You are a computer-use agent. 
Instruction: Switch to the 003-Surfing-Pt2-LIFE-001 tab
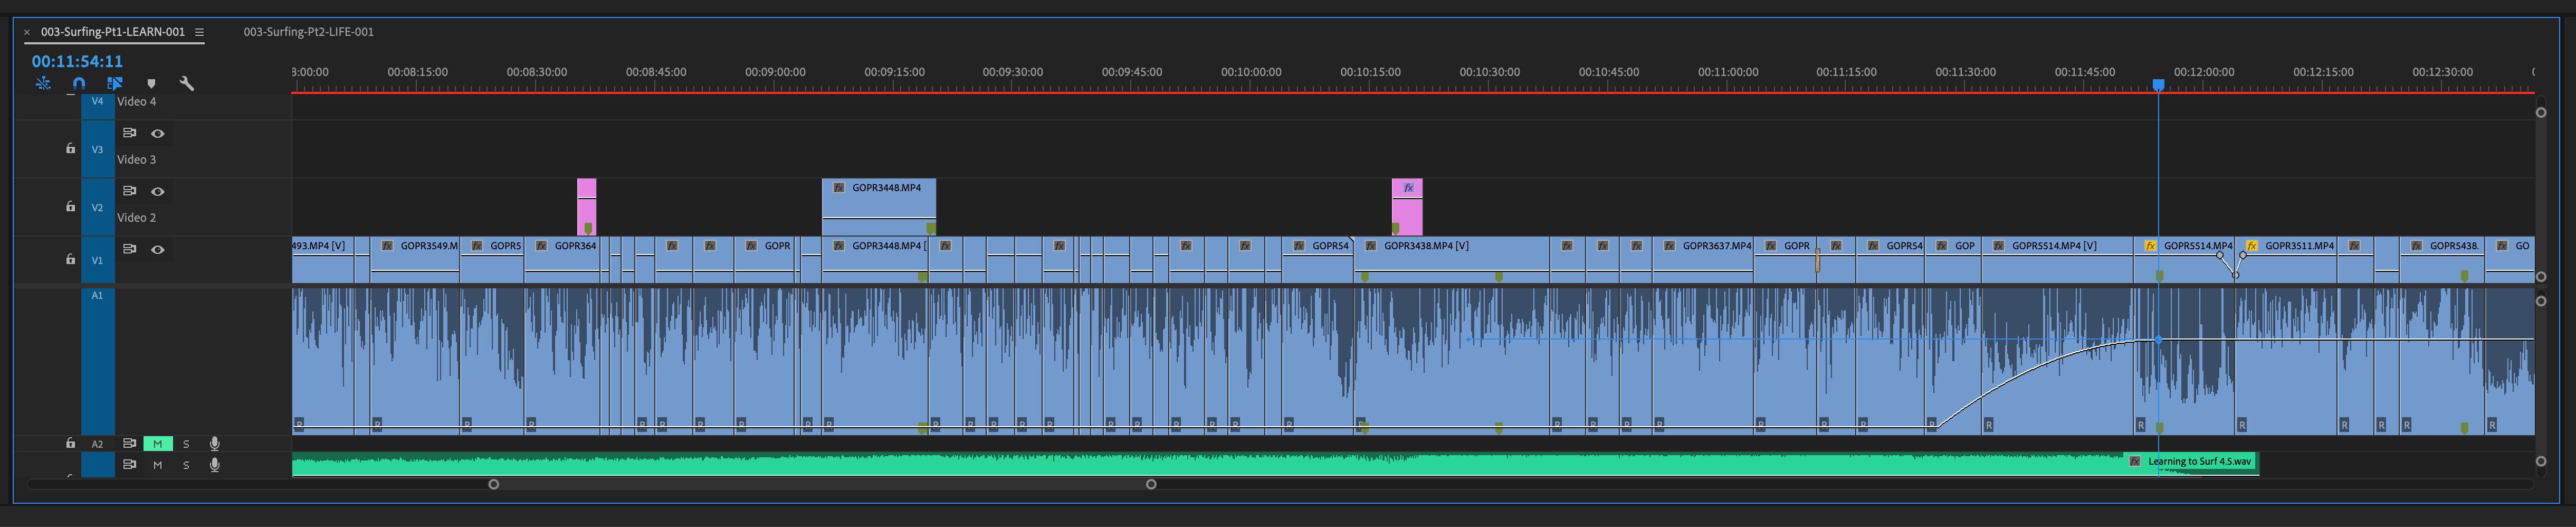(x=309, y=32)
